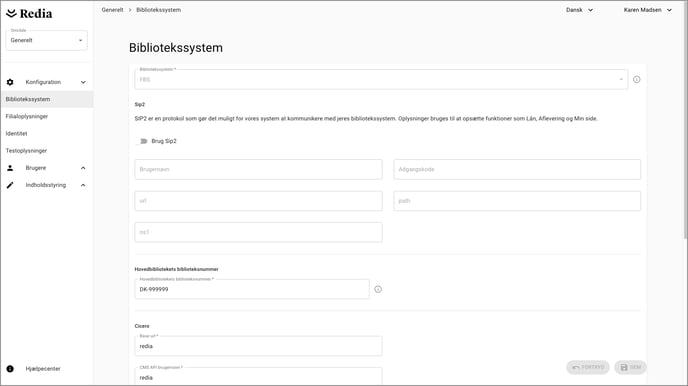Focus the Brugernavn input field

click(x=258, y=169)
